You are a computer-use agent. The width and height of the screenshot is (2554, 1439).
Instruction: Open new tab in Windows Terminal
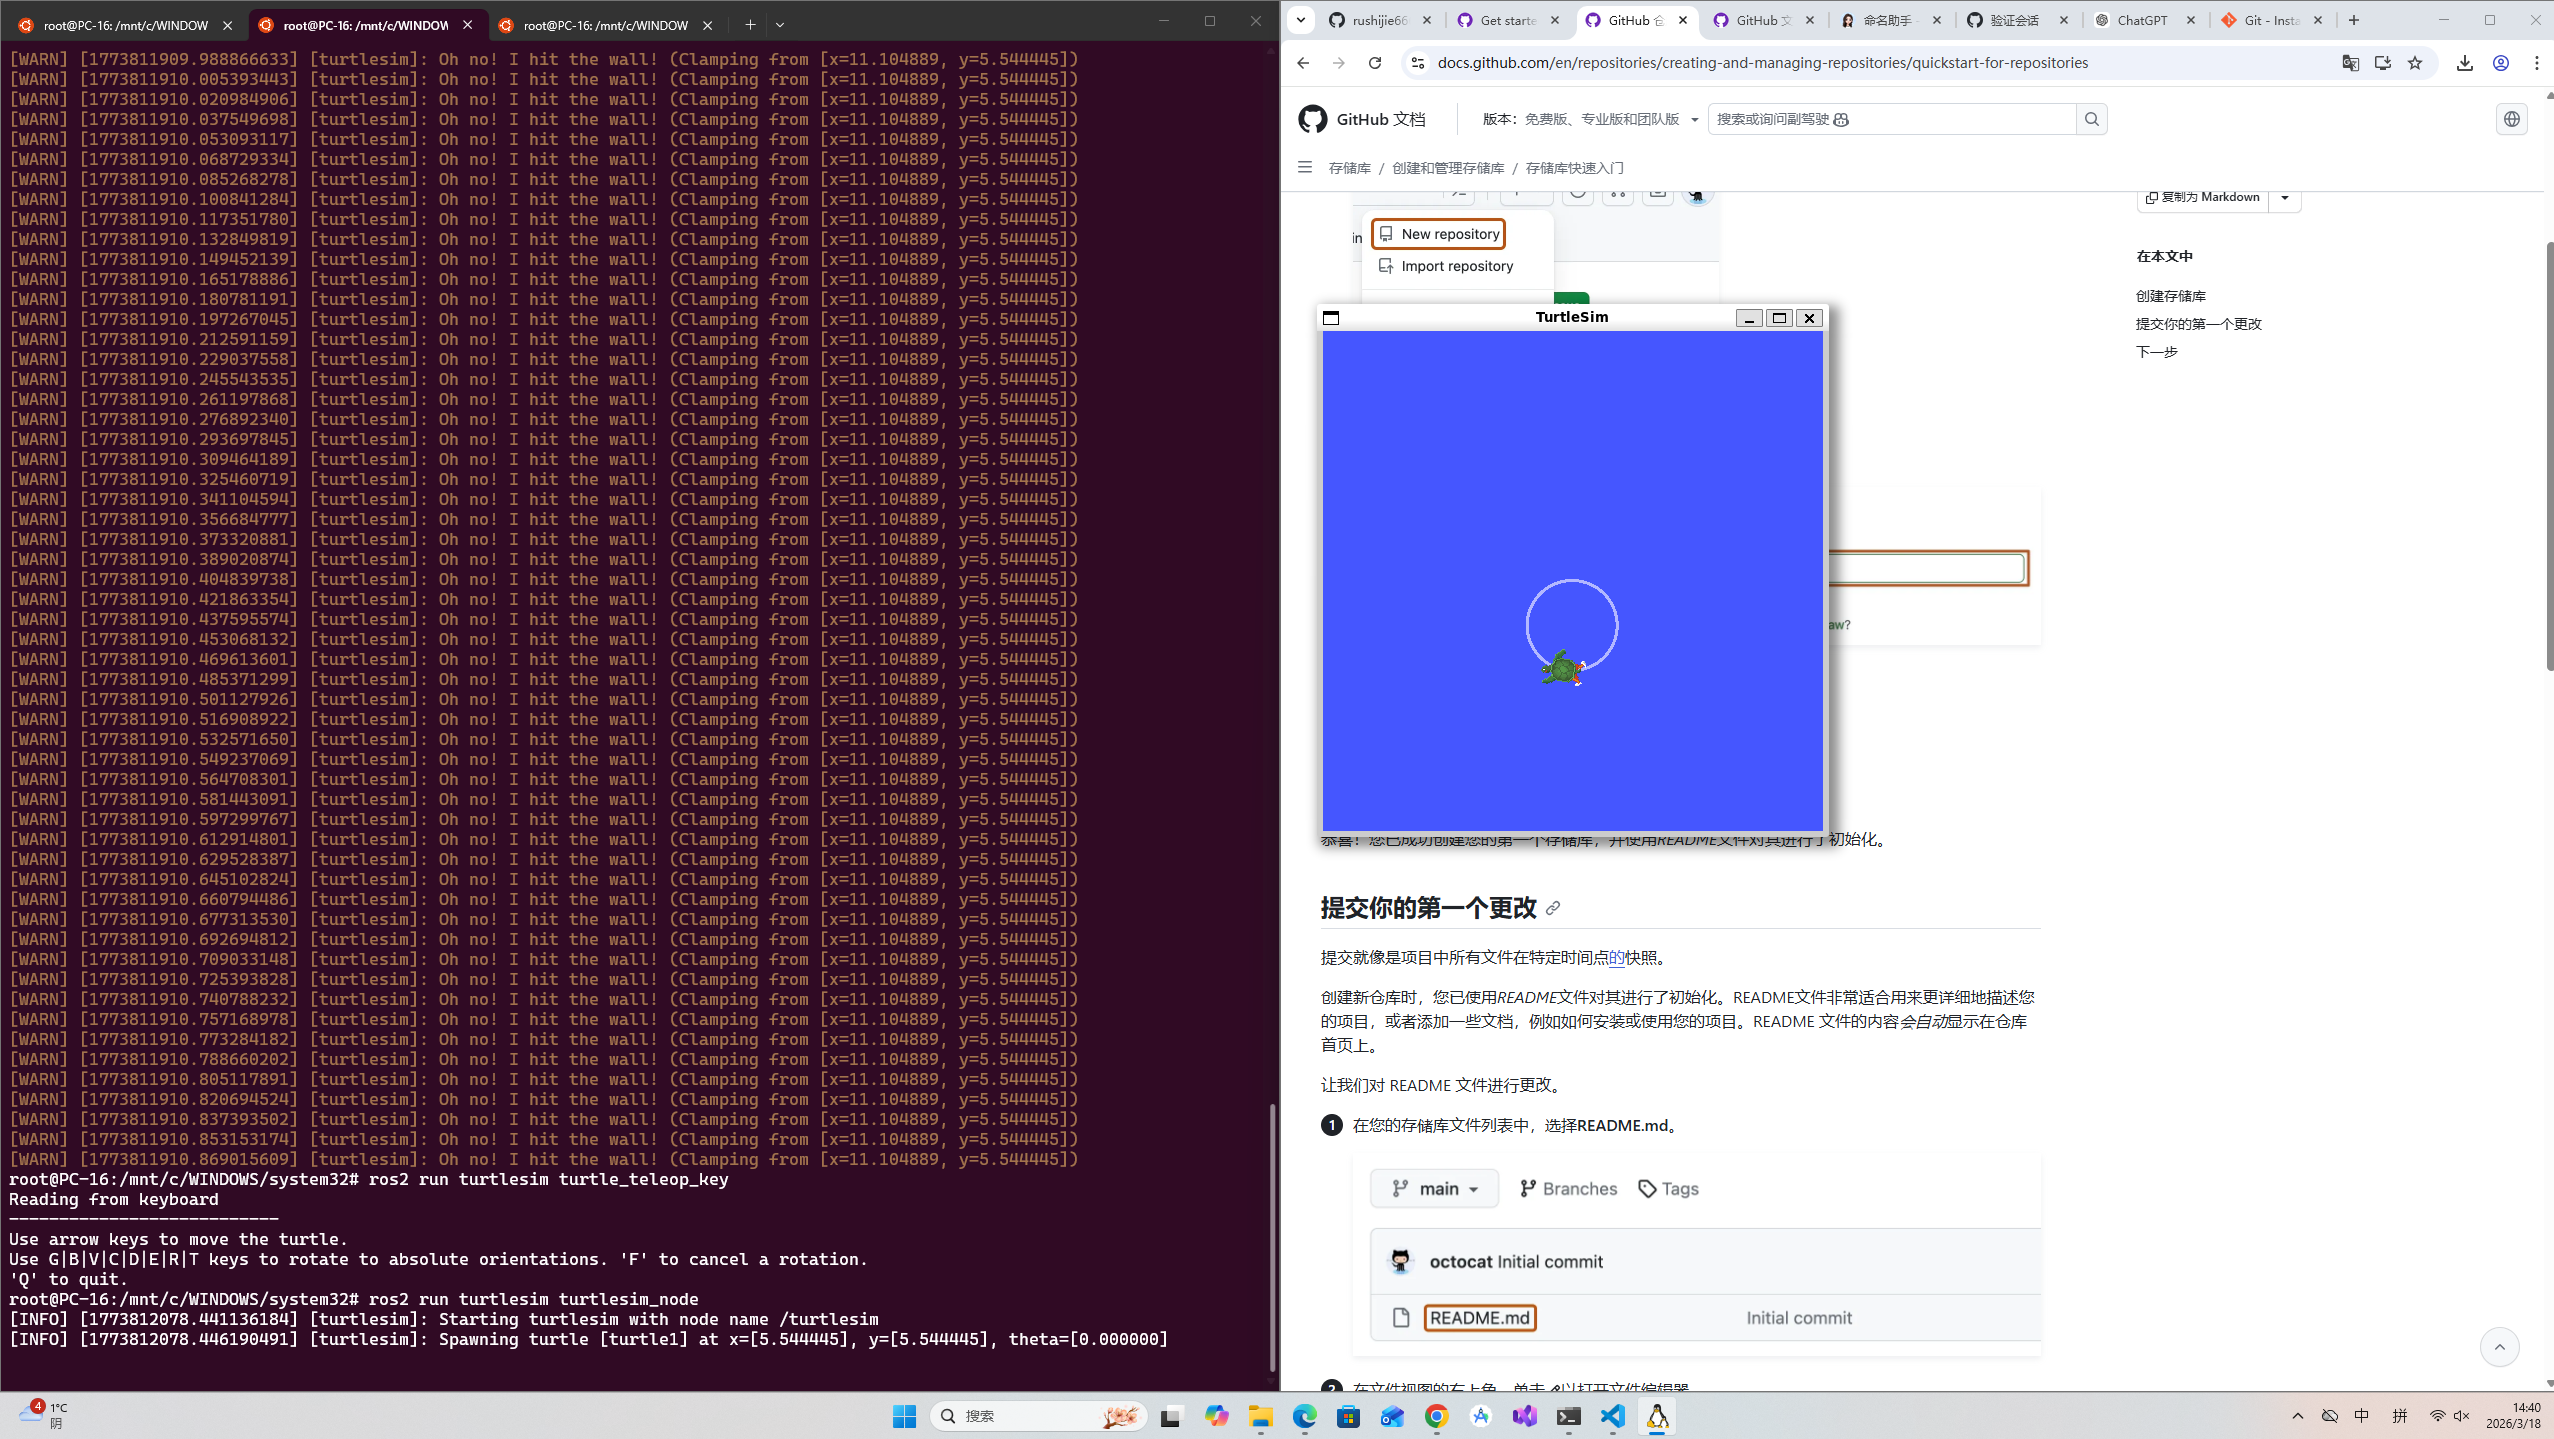pyautogui.click(x=750, y=25)
